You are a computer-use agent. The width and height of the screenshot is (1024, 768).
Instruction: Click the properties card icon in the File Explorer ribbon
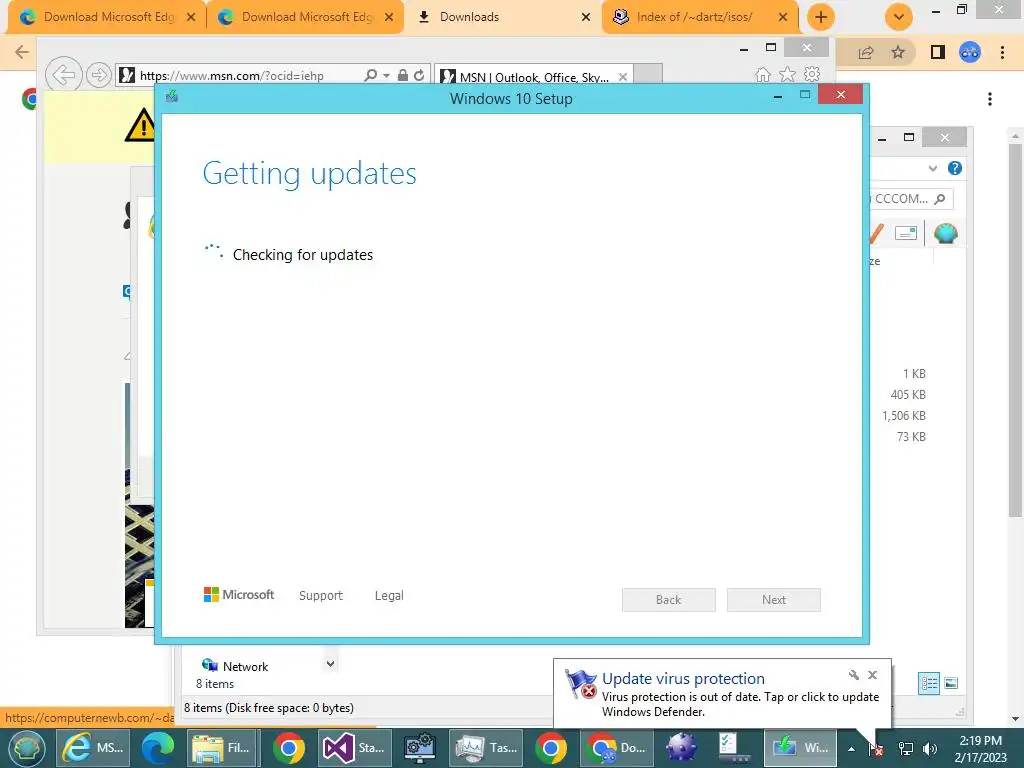[x=906, y=233]
